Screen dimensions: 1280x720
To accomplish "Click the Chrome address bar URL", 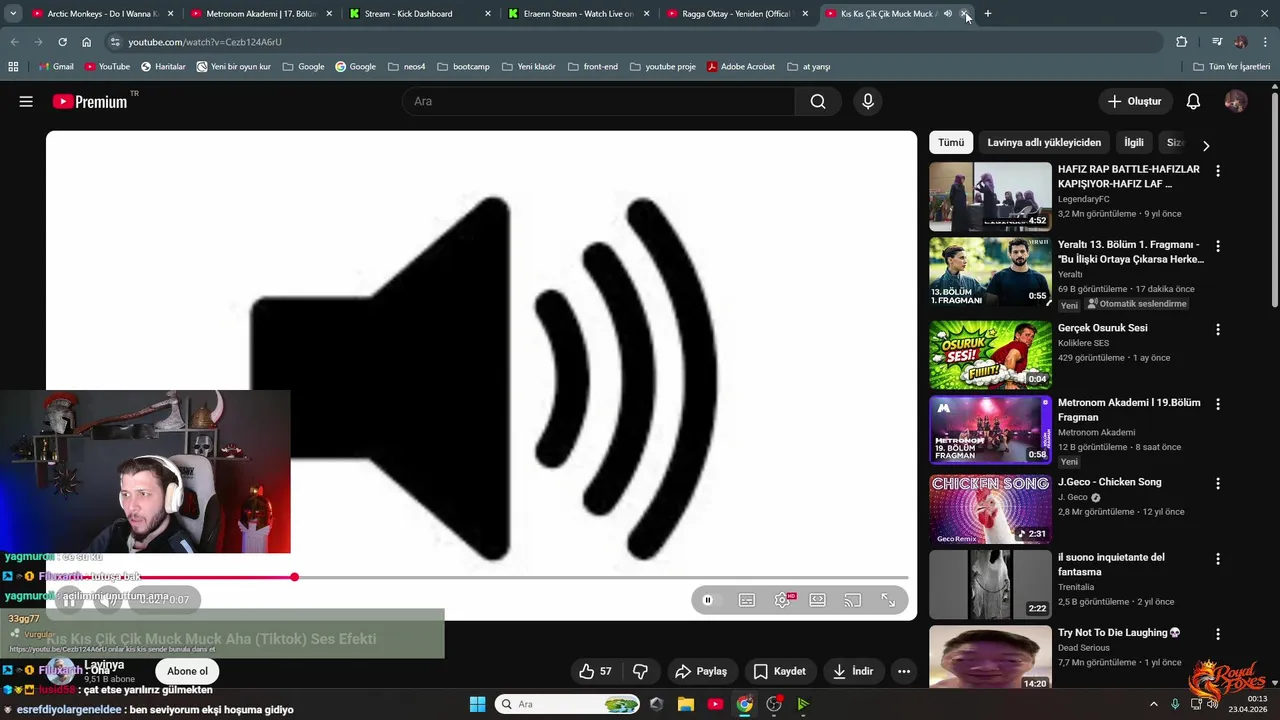I will tap(205, 42).
